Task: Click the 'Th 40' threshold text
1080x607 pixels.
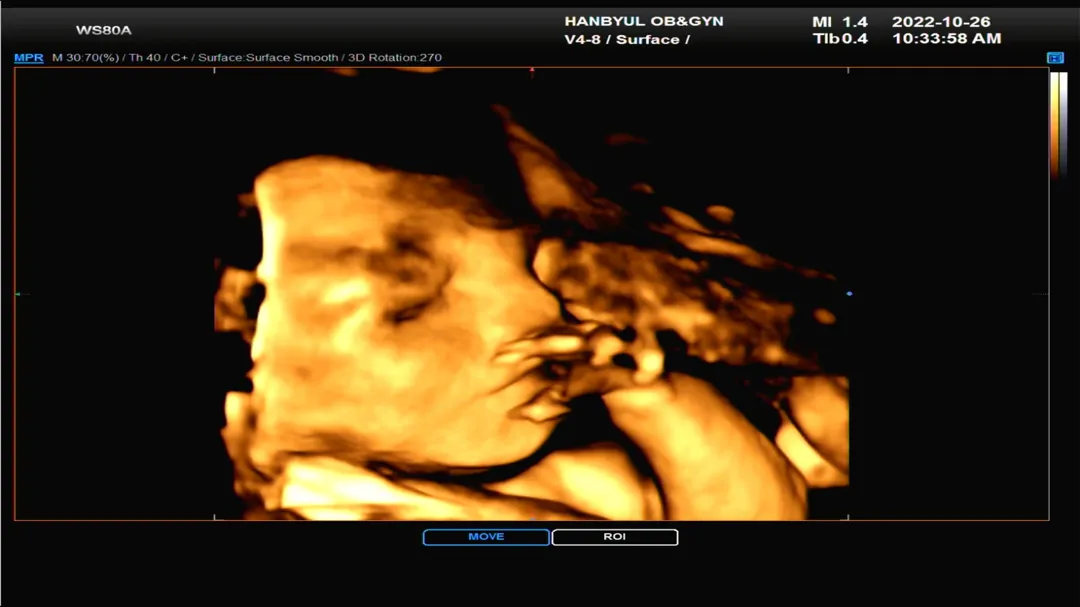Action: [x=145, y=58]
